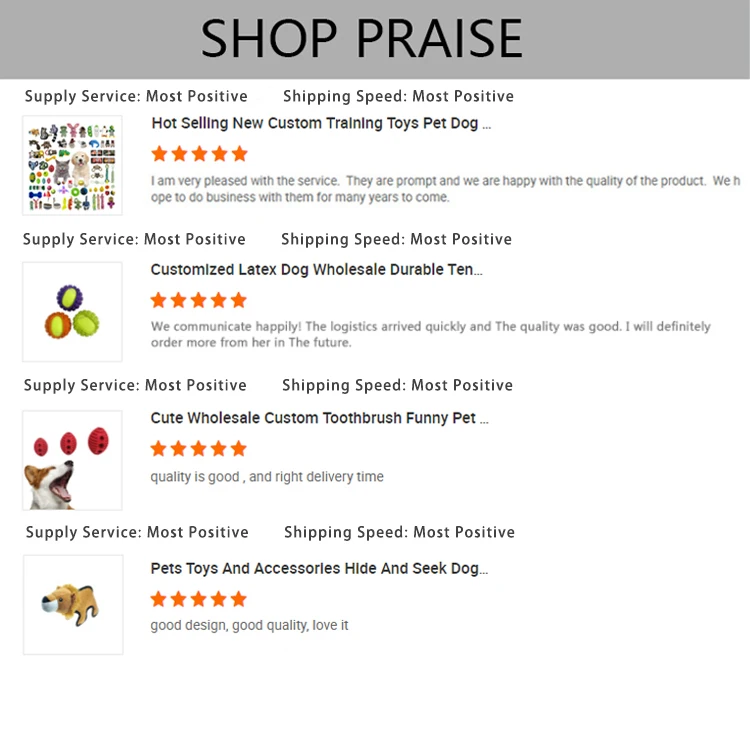750x750 pixels.
Task: Click 'Cute Wholesale Custom Toothbrush Funny Pet' title
Action: pos(319,418)
